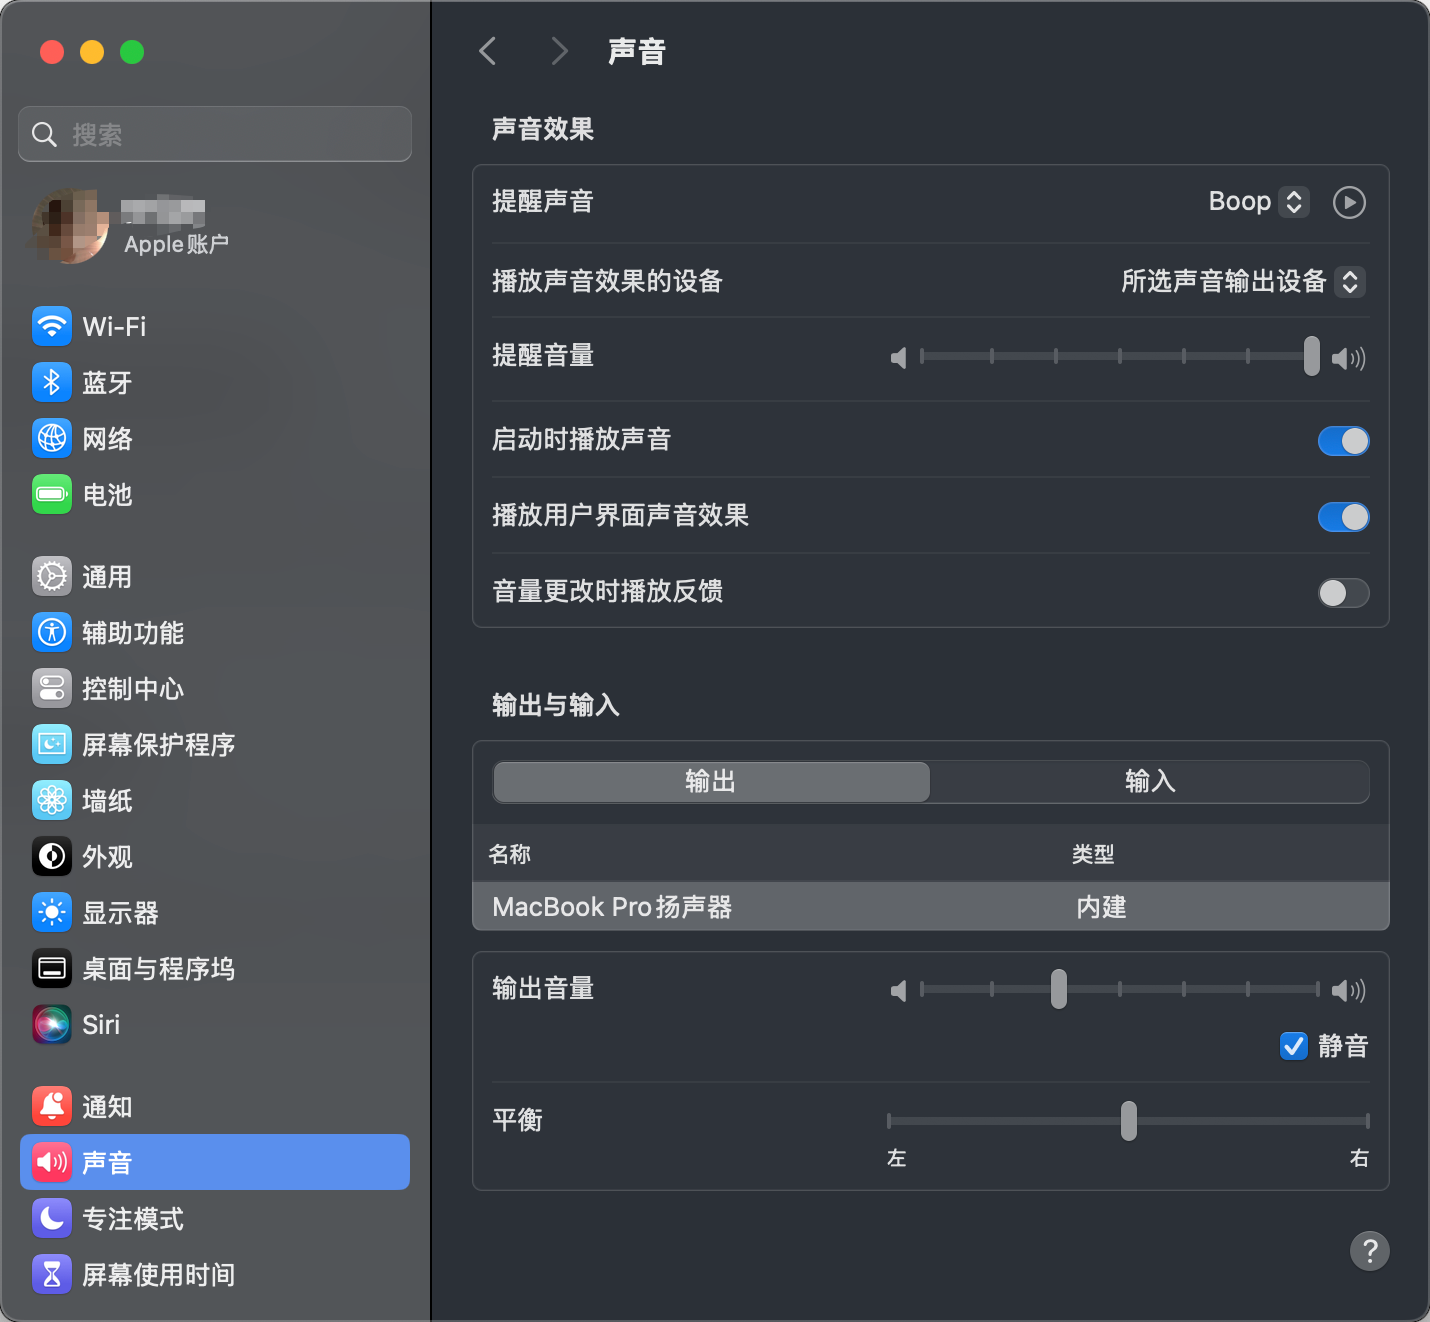Click the 类型 column header
Screen dimensions: 1430x1322
tap(1093, 854)
